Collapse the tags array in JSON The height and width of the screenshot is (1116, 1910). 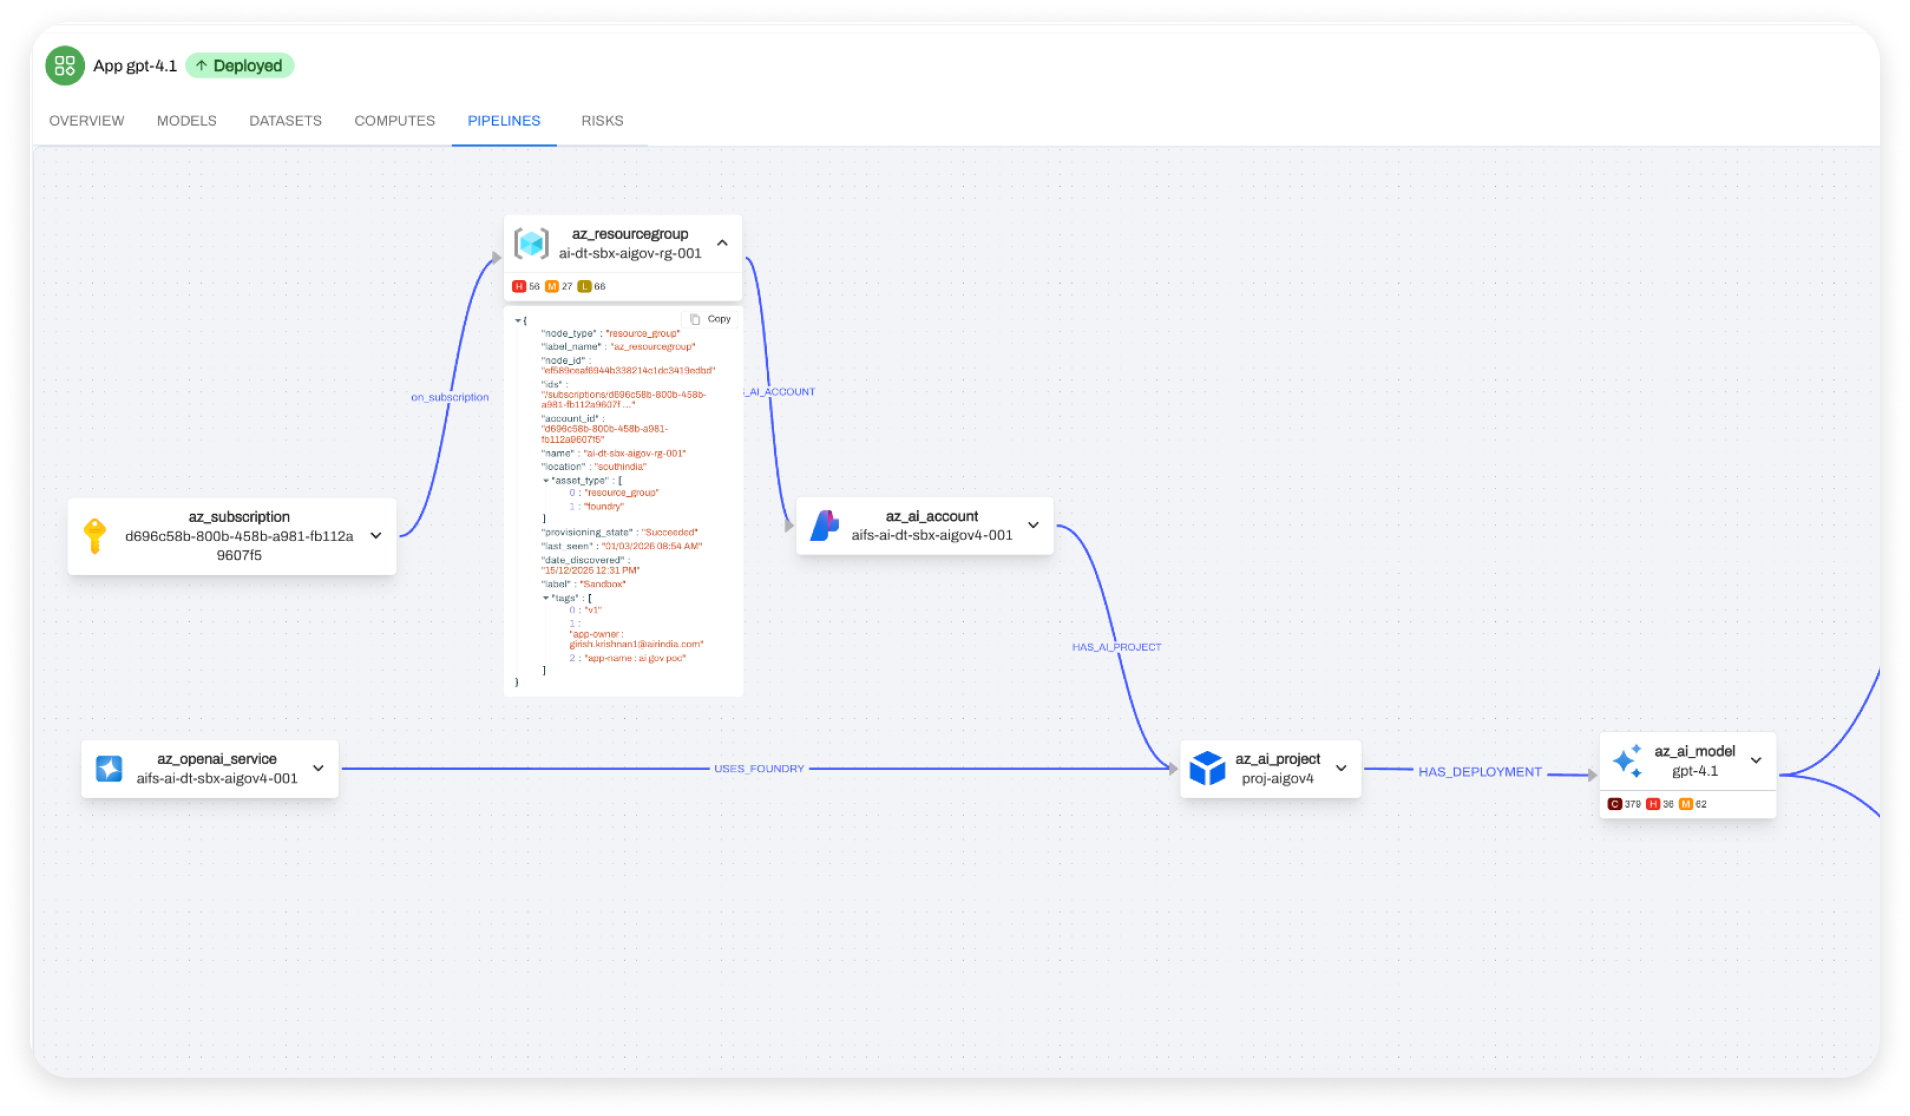tap(546, 598)
